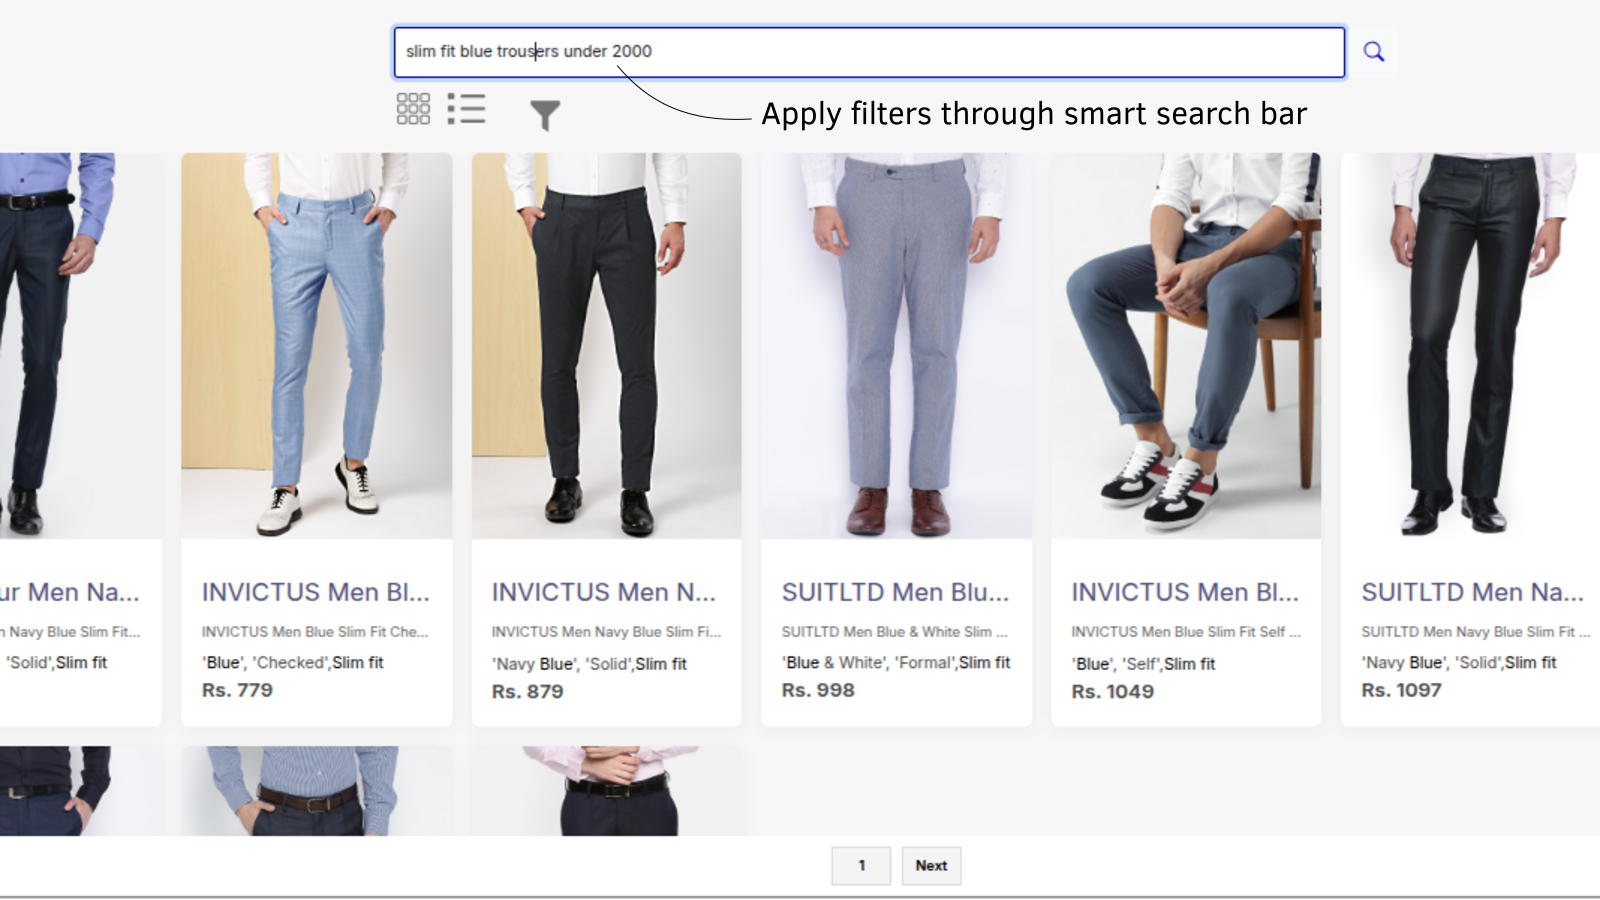The width and height of the screenshot is (1600, 900).
Task: Open the INVICTUS trousers priced Rs. 879
Action: [x=605, y=591]
